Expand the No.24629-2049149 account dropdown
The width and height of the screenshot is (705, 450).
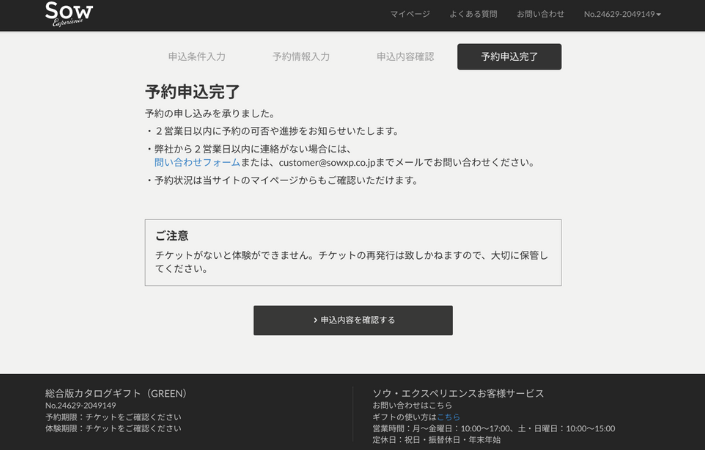pyautogui.click(x=622, y=14)
